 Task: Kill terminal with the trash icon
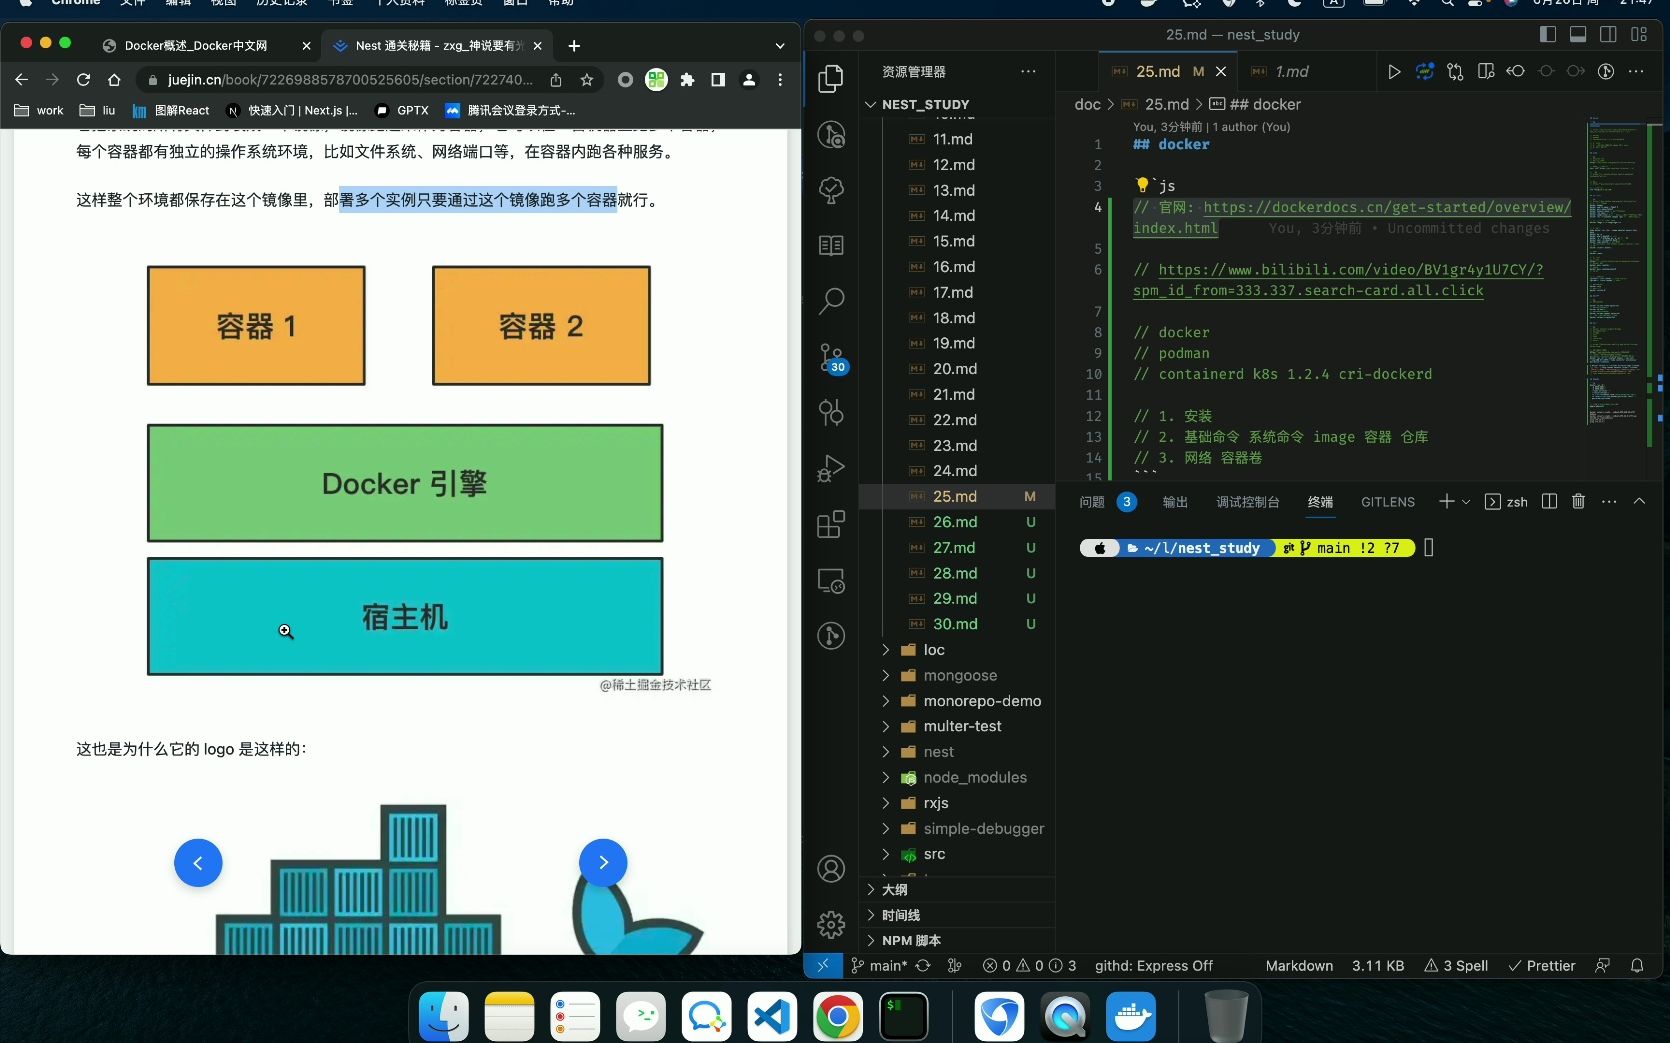click(x=1578, y=501)
